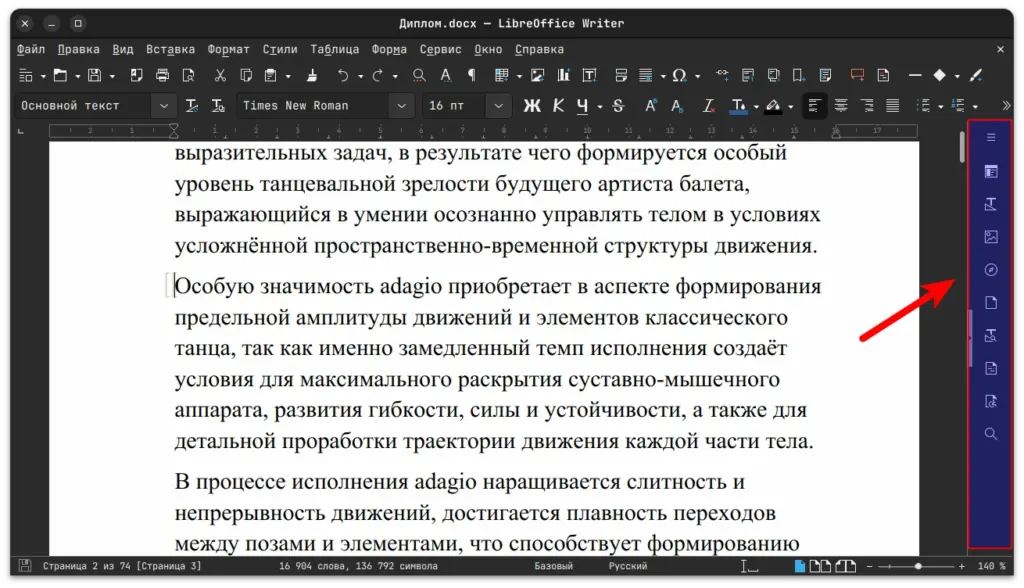The height and width of the screenshot is (588, 1024).
Task: Enable strikethrough text formatting
Action: (617, 105)
